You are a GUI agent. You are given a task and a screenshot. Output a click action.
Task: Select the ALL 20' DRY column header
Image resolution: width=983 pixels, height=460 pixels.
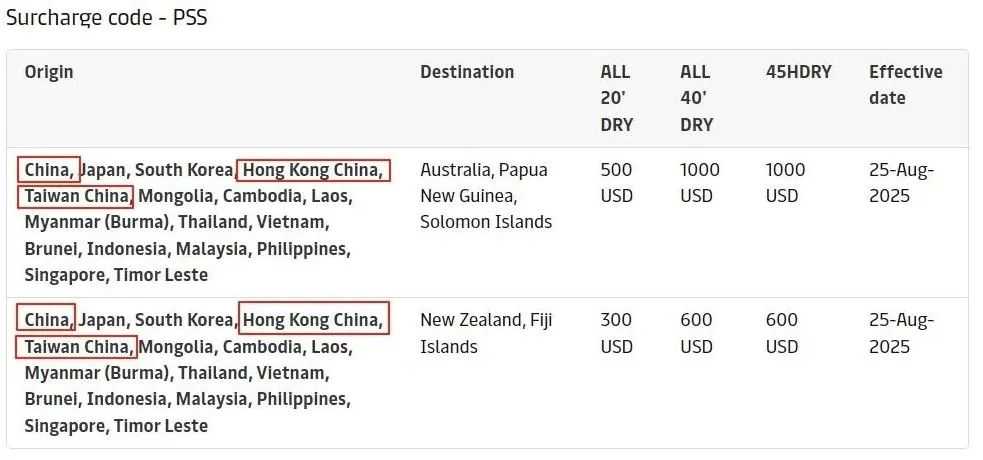[616, 98]
